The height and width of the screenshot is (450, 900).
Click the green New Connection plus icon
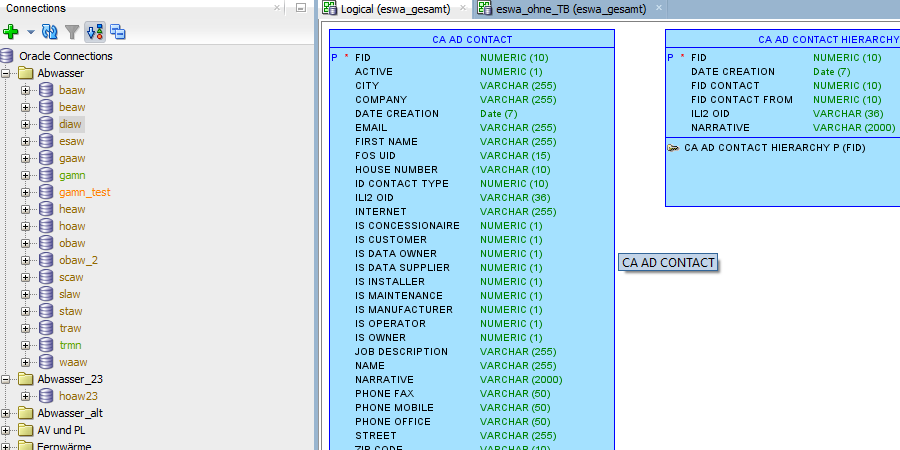(11, 32)
